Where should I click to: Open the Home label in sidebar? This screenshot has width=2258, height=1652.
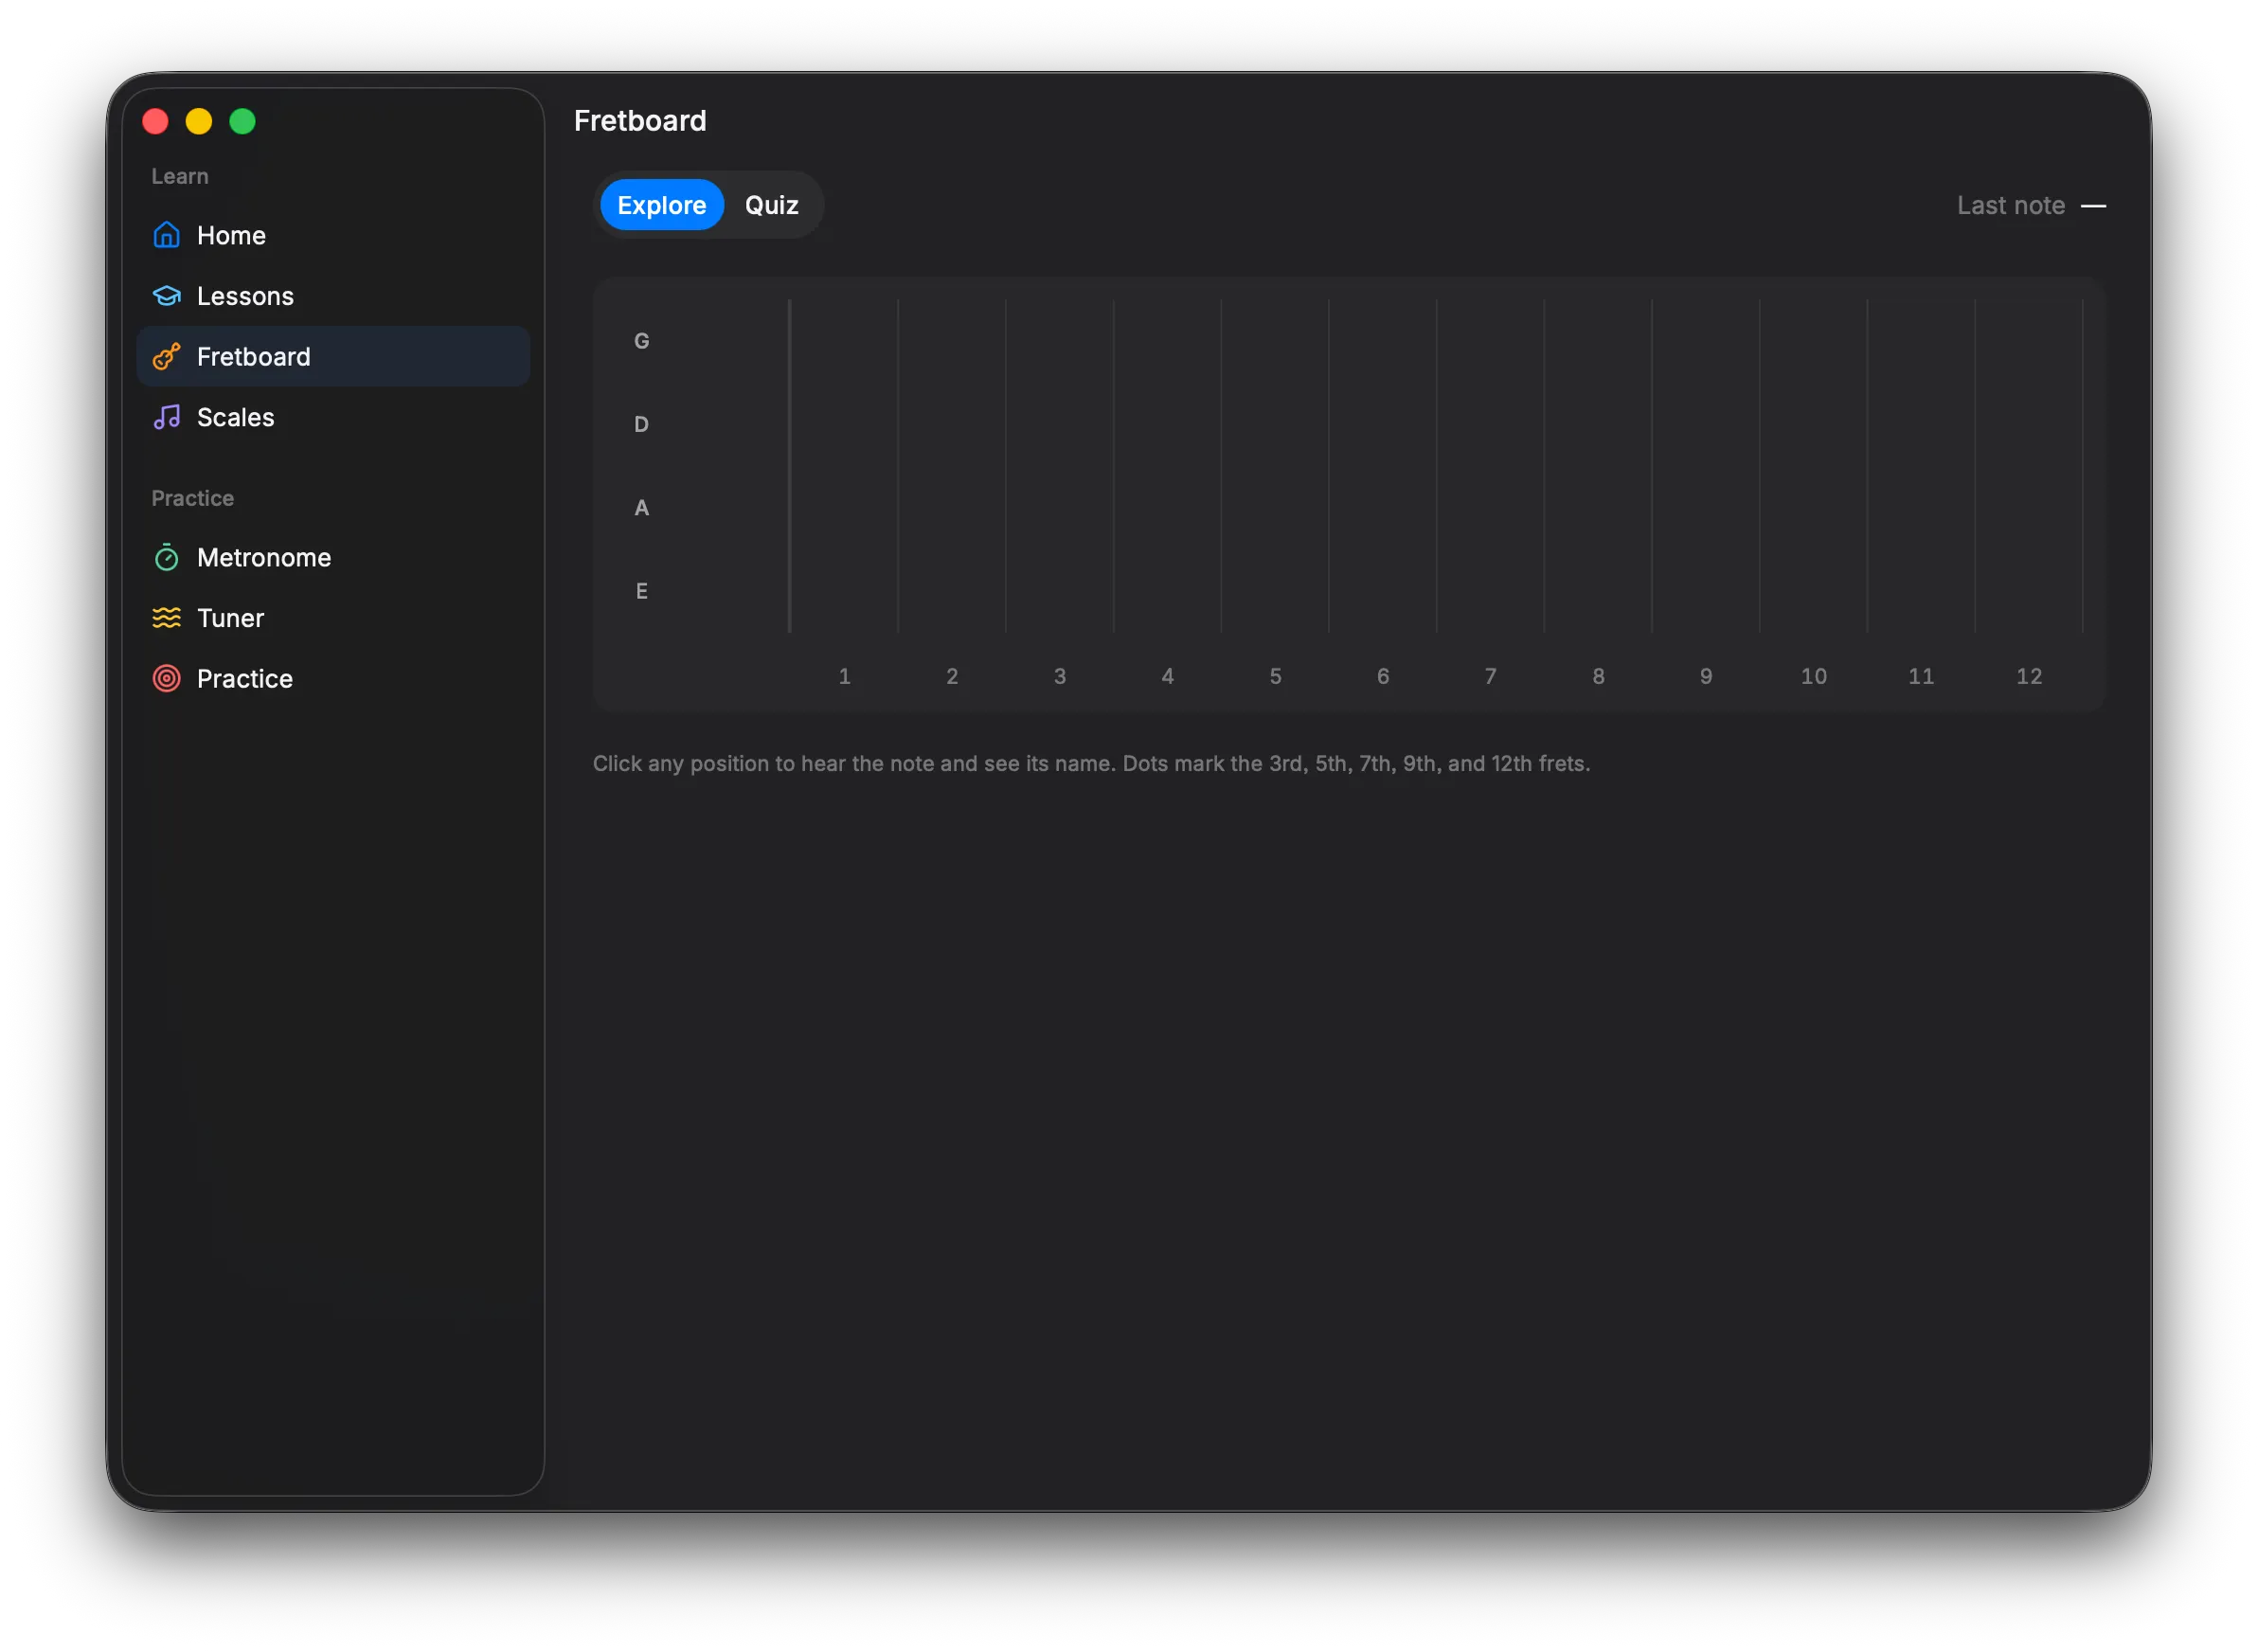(232, 236)
